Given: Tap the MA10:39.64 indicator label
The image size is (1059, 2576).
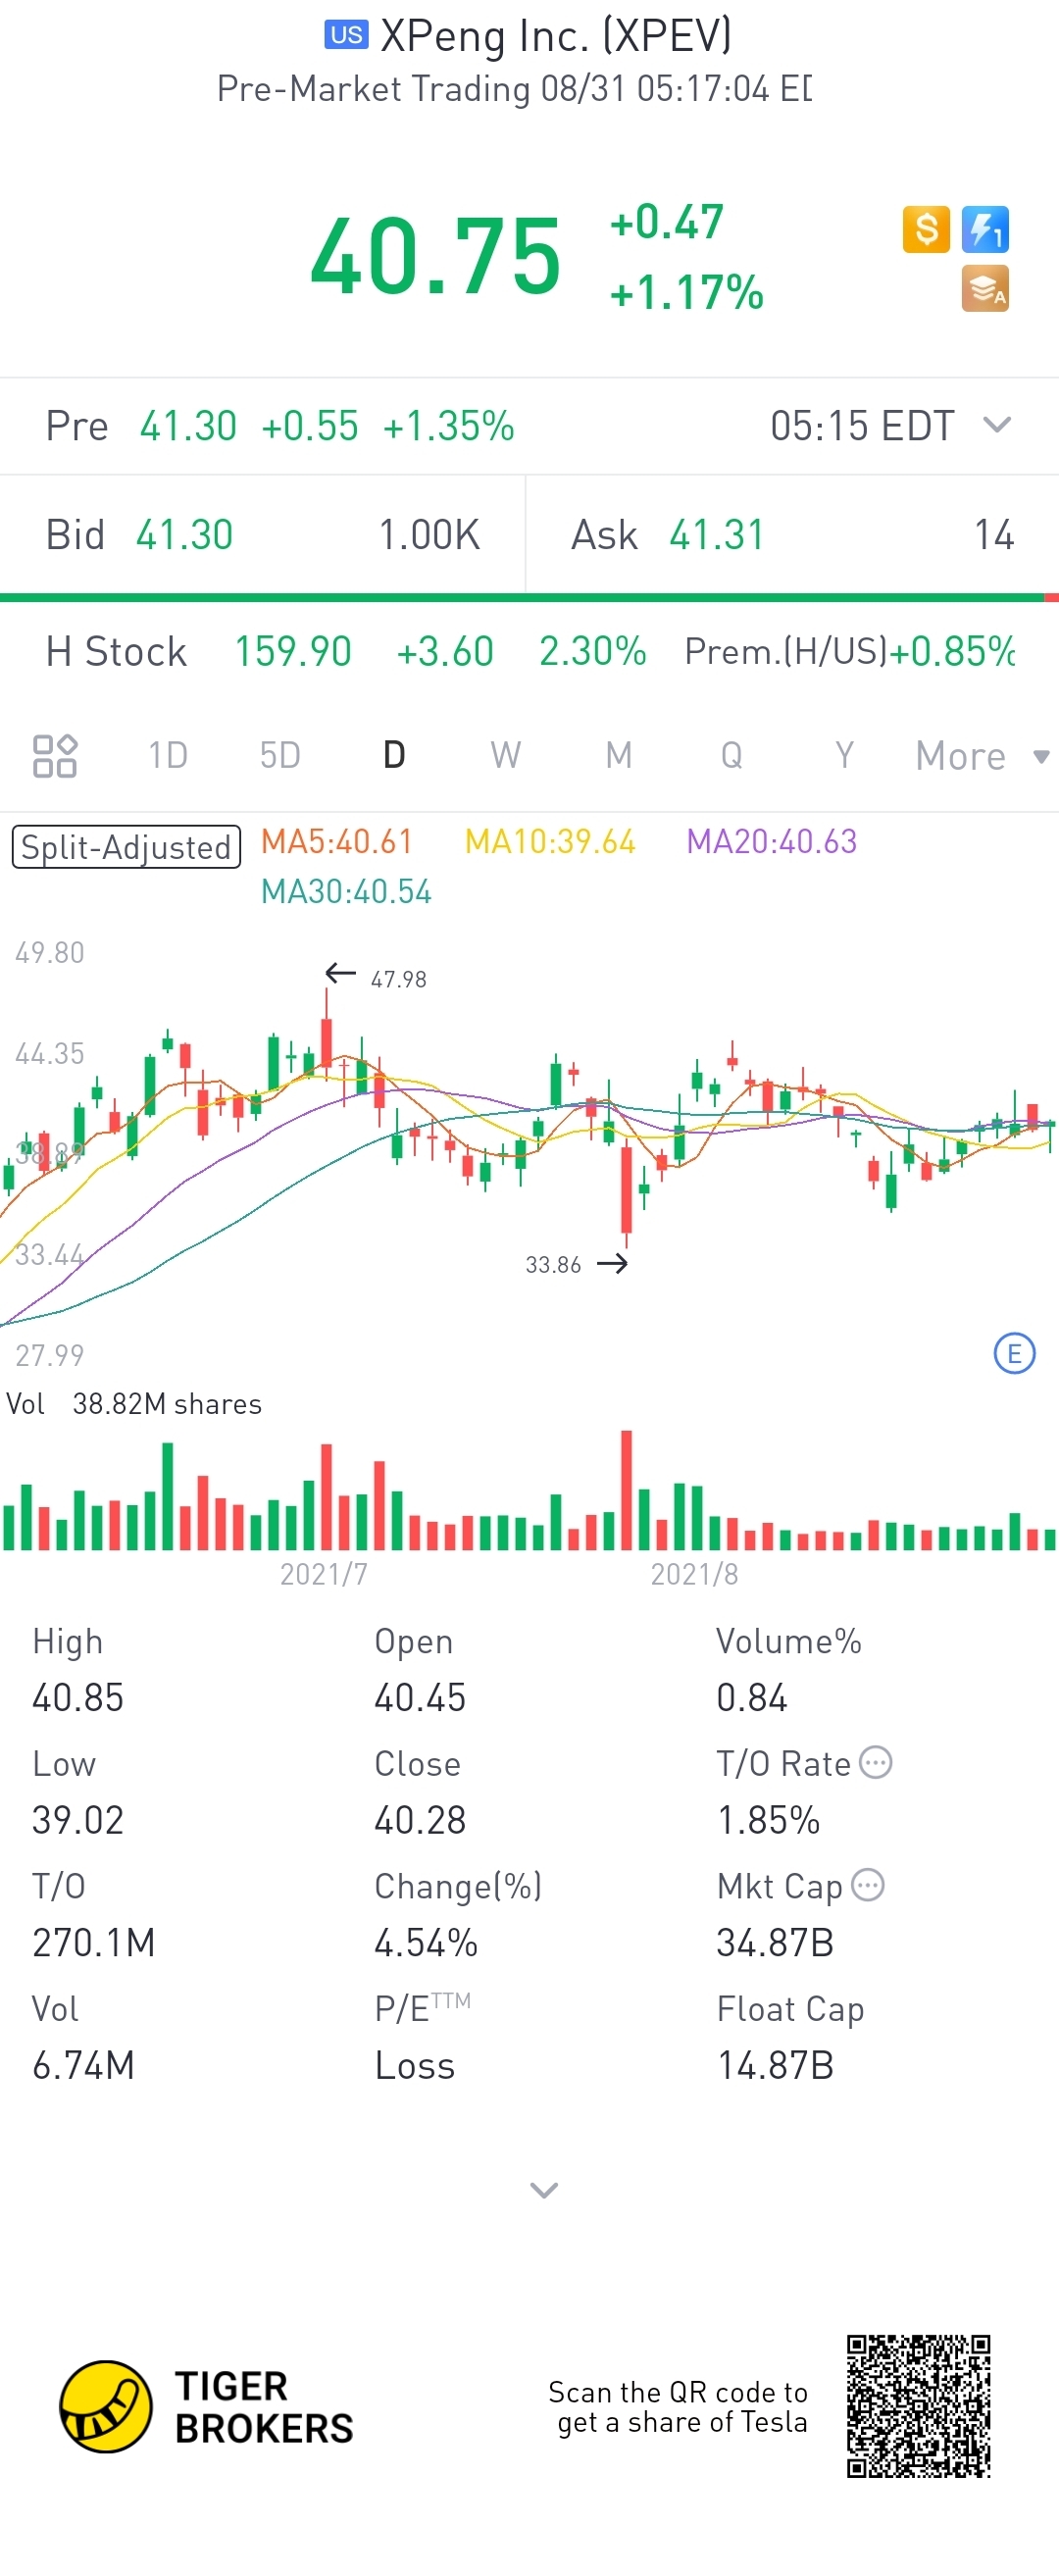Looking at the screenshot, I should (550, 842).
